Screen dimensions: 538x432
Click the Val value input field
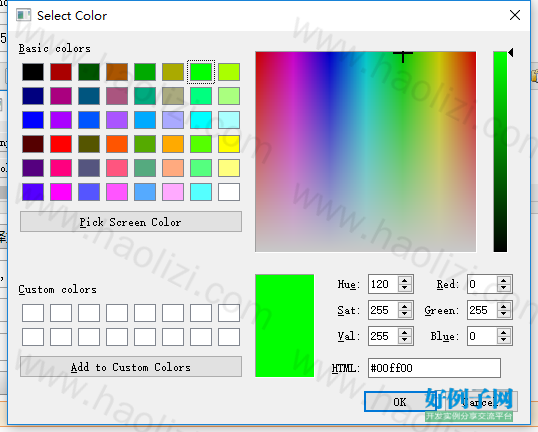click(383, 336)
